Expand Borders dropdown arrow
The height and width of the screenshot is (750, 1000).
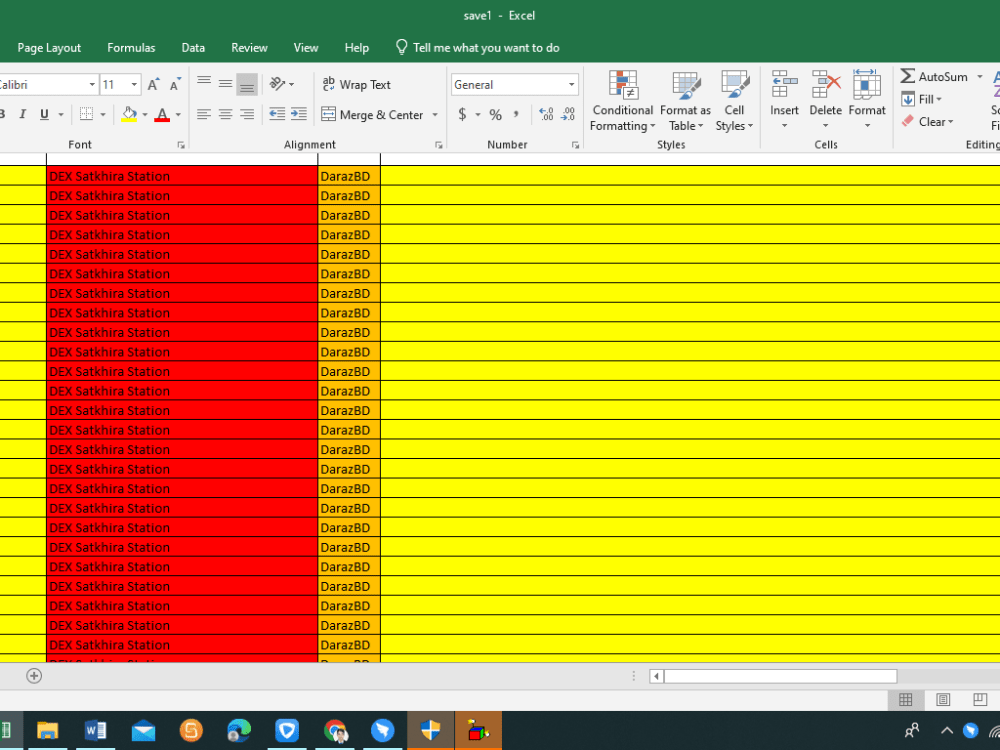(103, 115)
